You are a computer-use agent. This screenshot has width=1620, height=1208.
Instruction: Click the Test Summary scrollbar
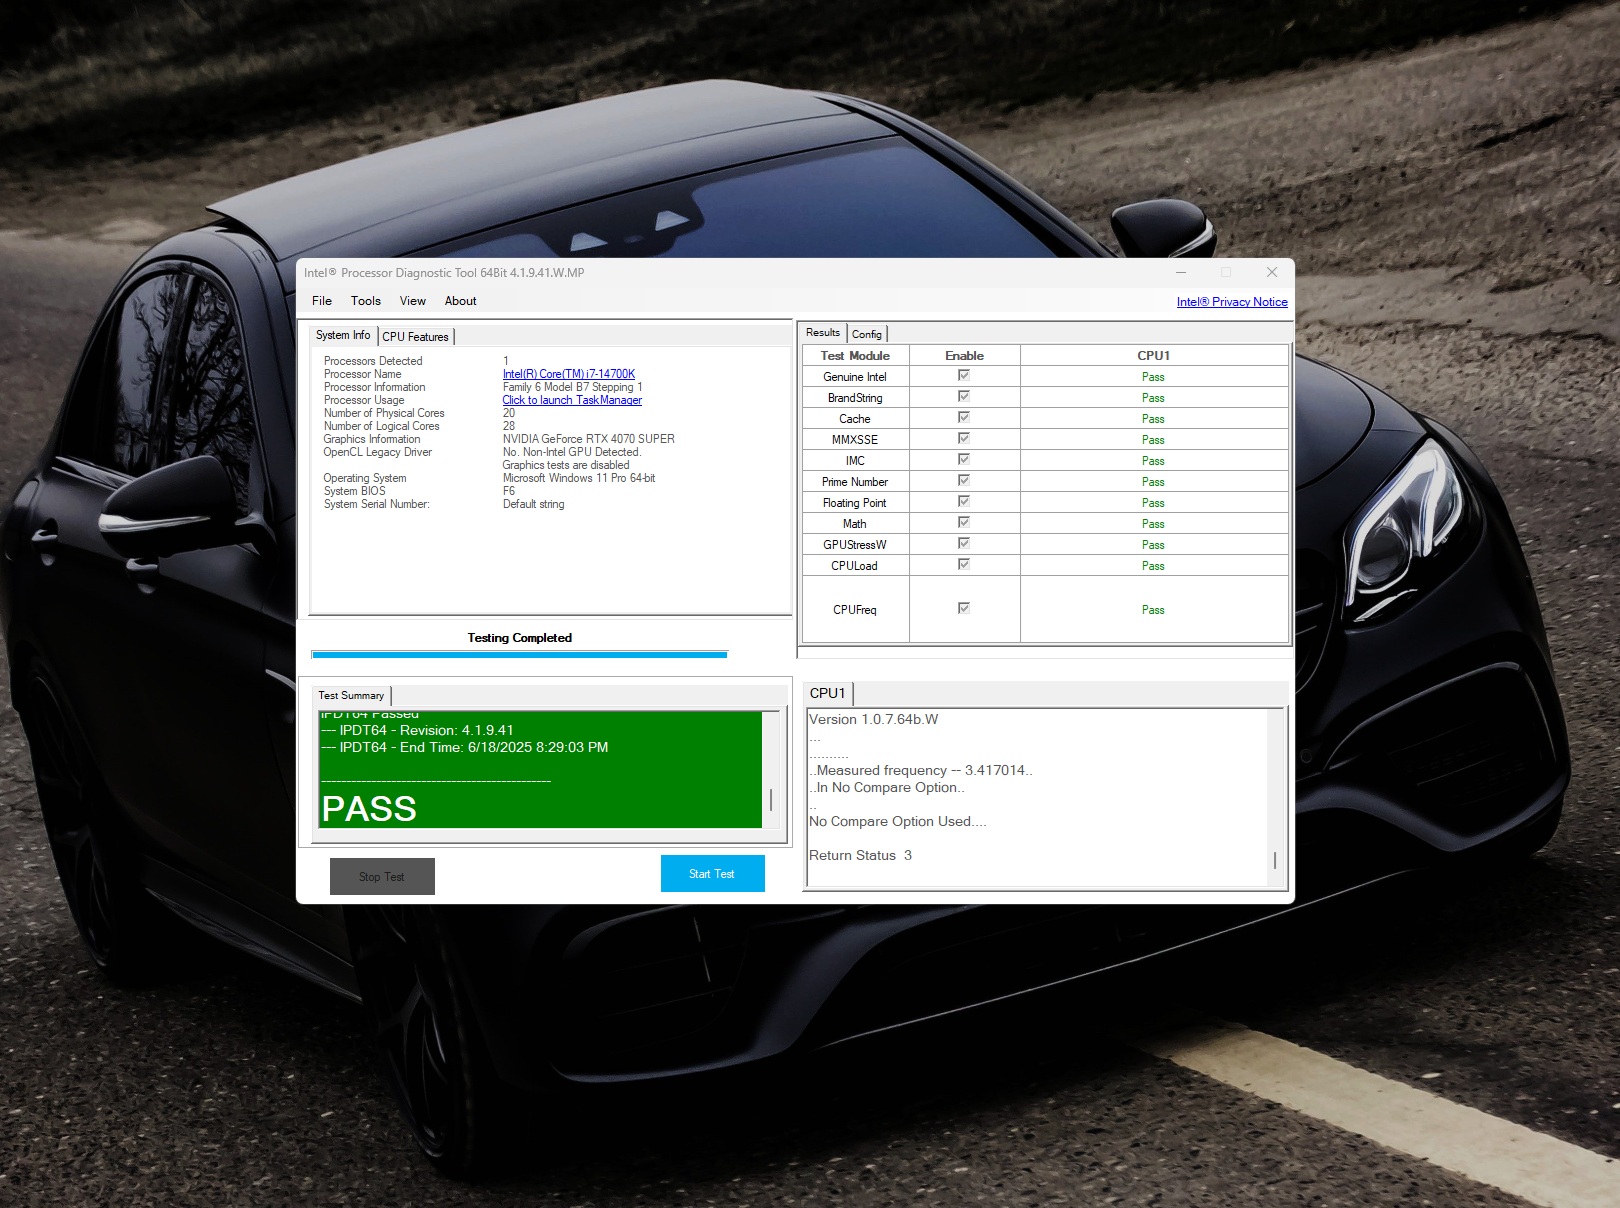point(770,799)
